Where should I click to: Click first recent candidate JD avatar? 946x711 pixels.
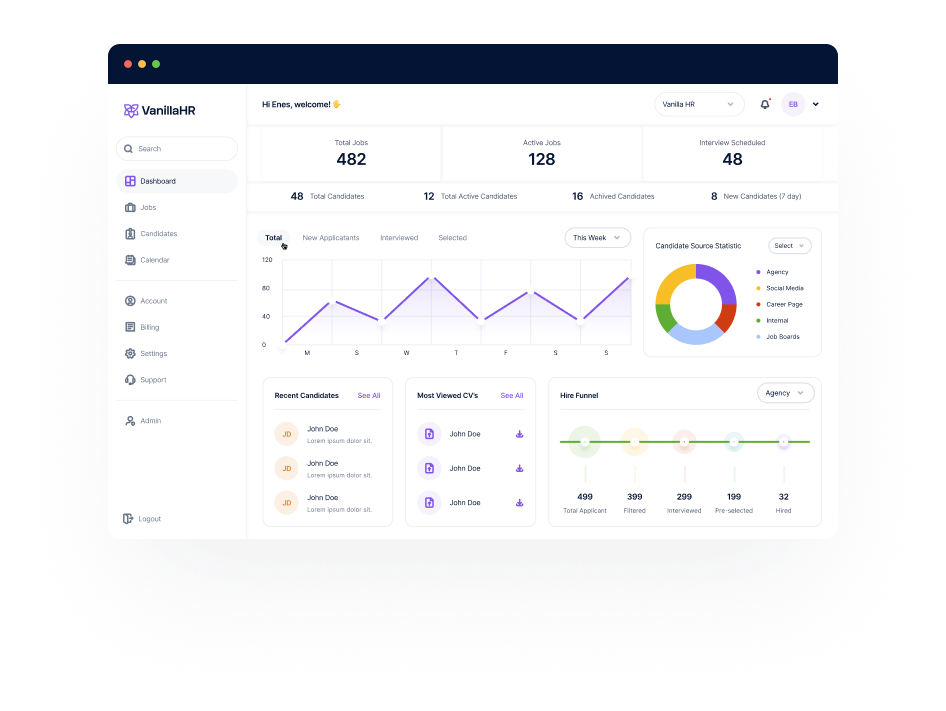pos(287,434)
